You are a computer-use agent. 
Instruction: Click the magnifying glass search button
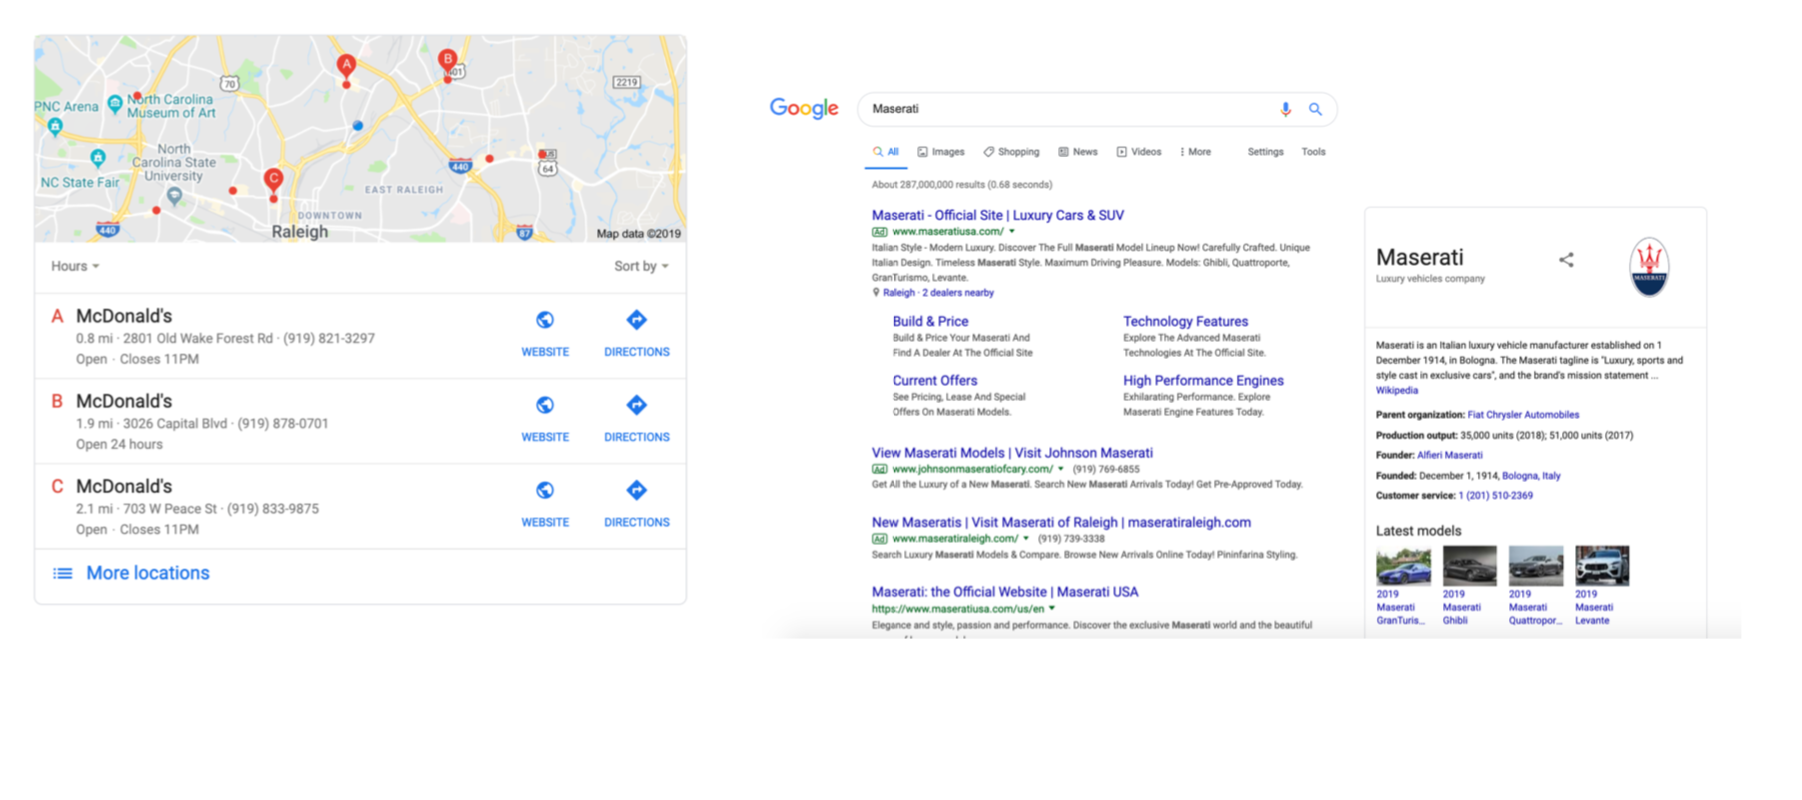[1316, 109]
